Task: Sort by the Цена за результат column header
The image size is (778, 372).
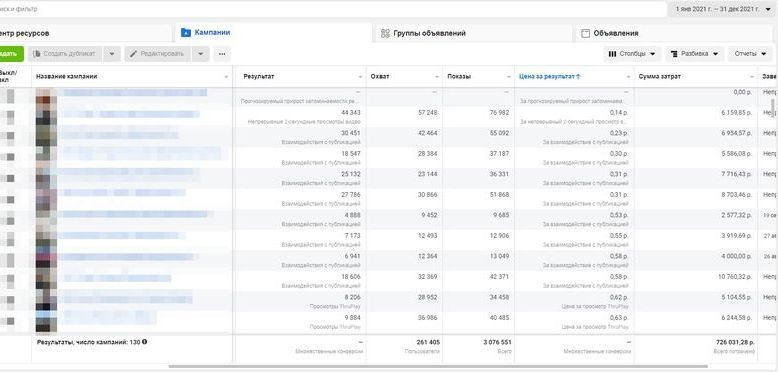Action: [x=550, y=76]
